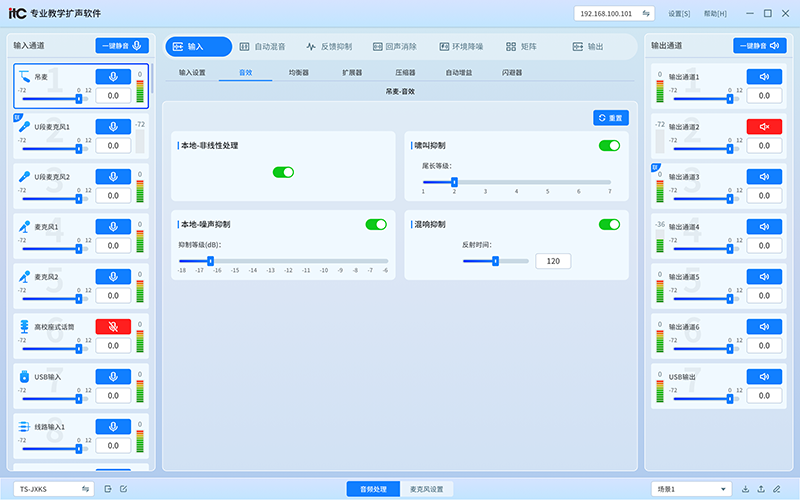Mute the 麦克风2 input channel
Screen dimensions: 800x500
pos(113,277)
